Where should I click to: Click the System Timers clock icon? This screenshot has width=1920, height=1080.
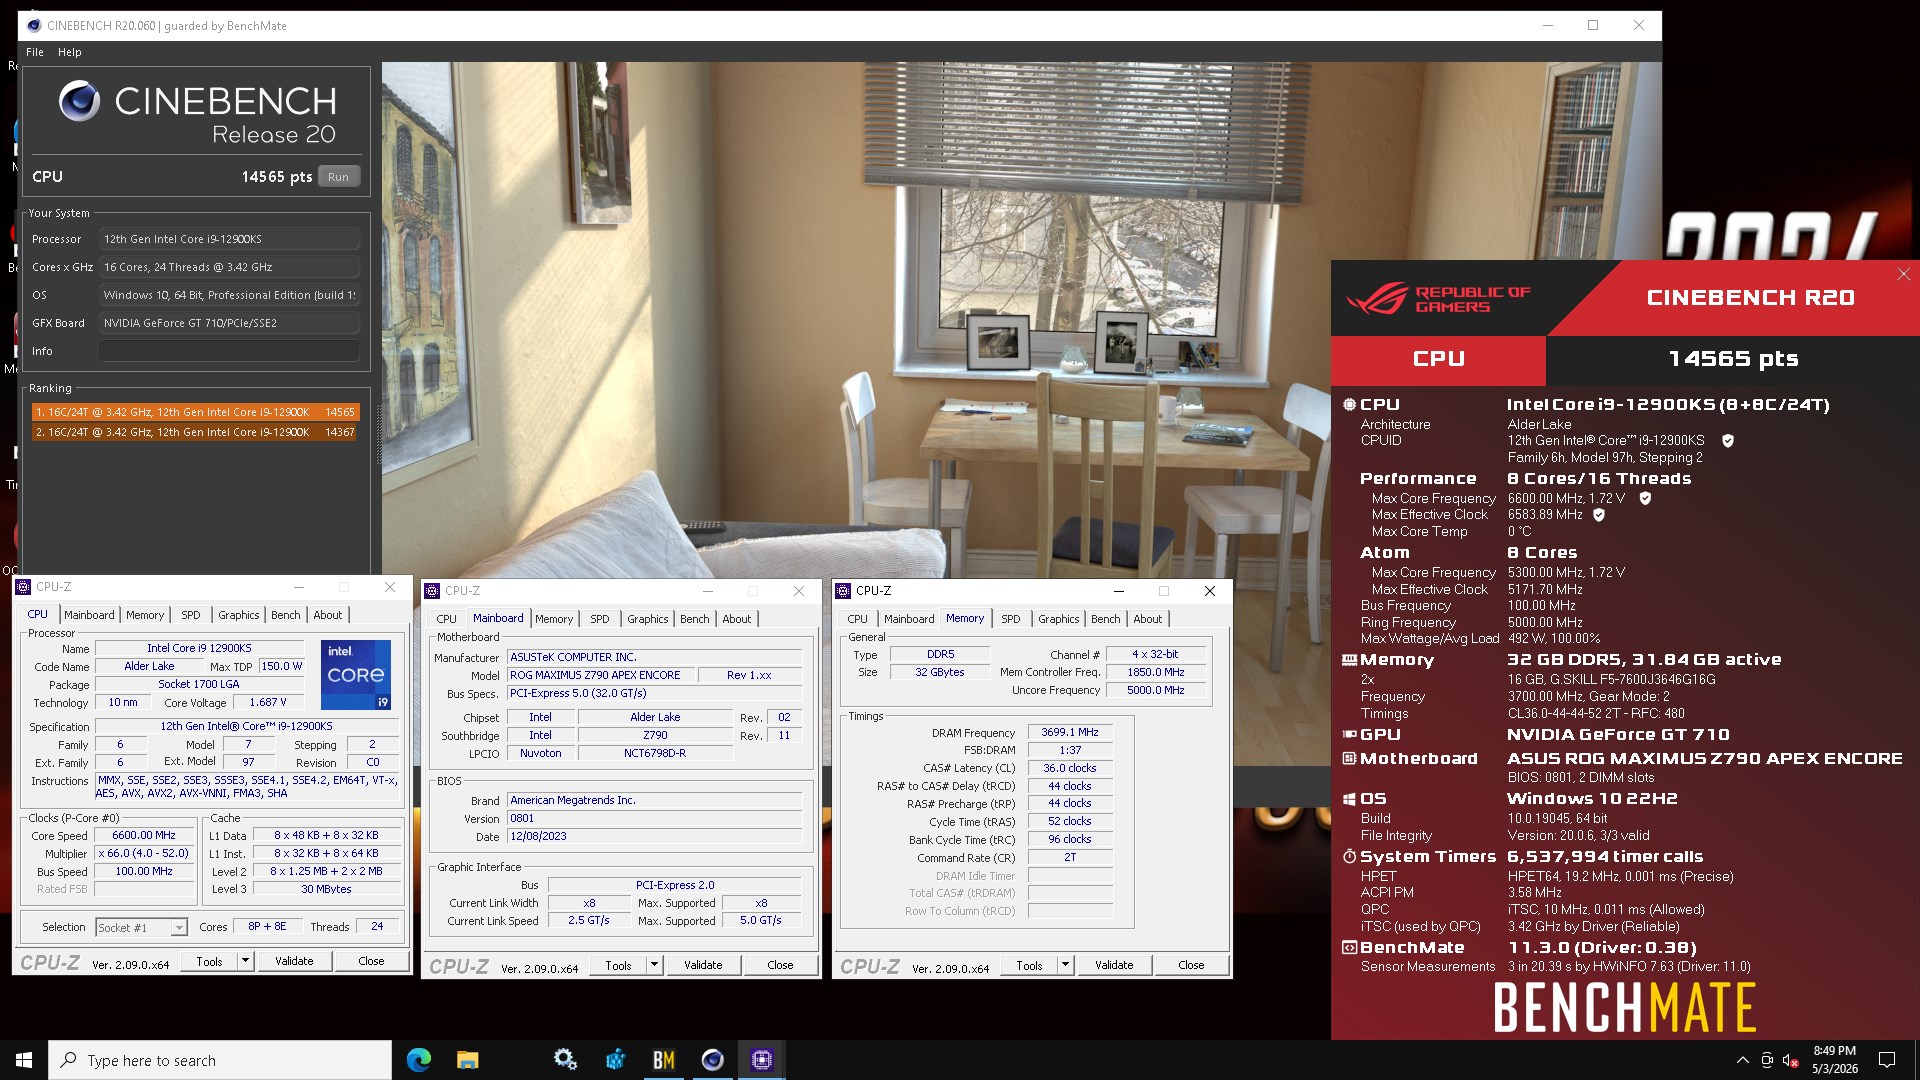click(1349, 857)
